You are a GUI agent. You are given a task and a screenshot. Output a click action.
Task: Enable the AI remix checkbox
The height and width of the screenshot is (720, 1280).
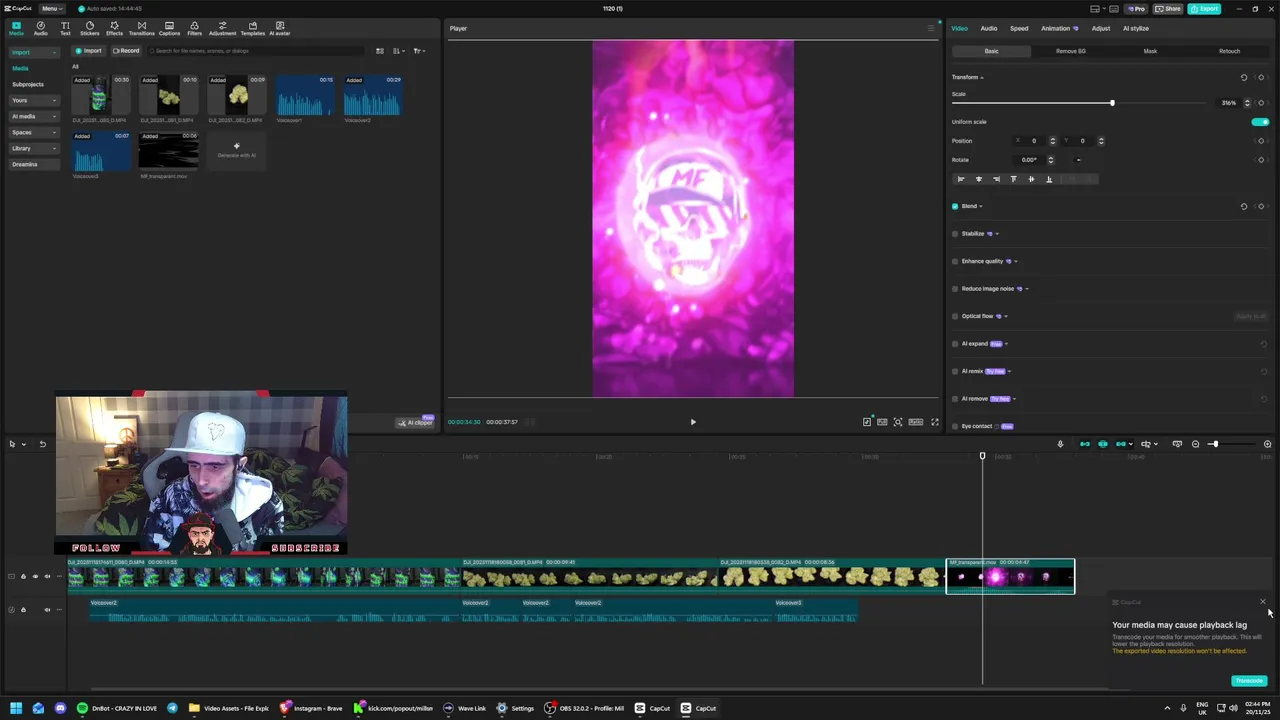(x=955, y=371)
